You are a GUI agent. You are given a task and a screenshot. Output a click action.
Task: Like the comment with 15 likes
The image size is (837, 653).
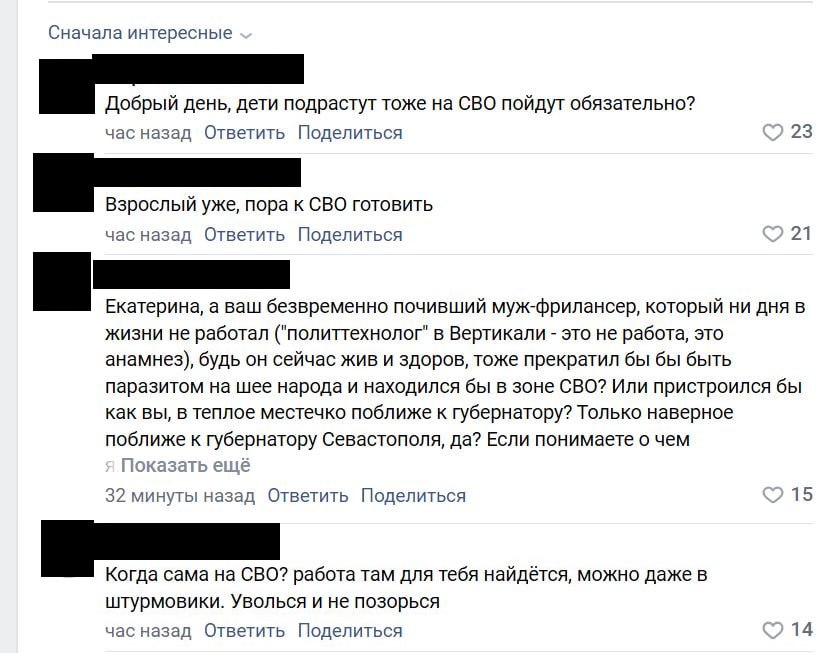772,495
